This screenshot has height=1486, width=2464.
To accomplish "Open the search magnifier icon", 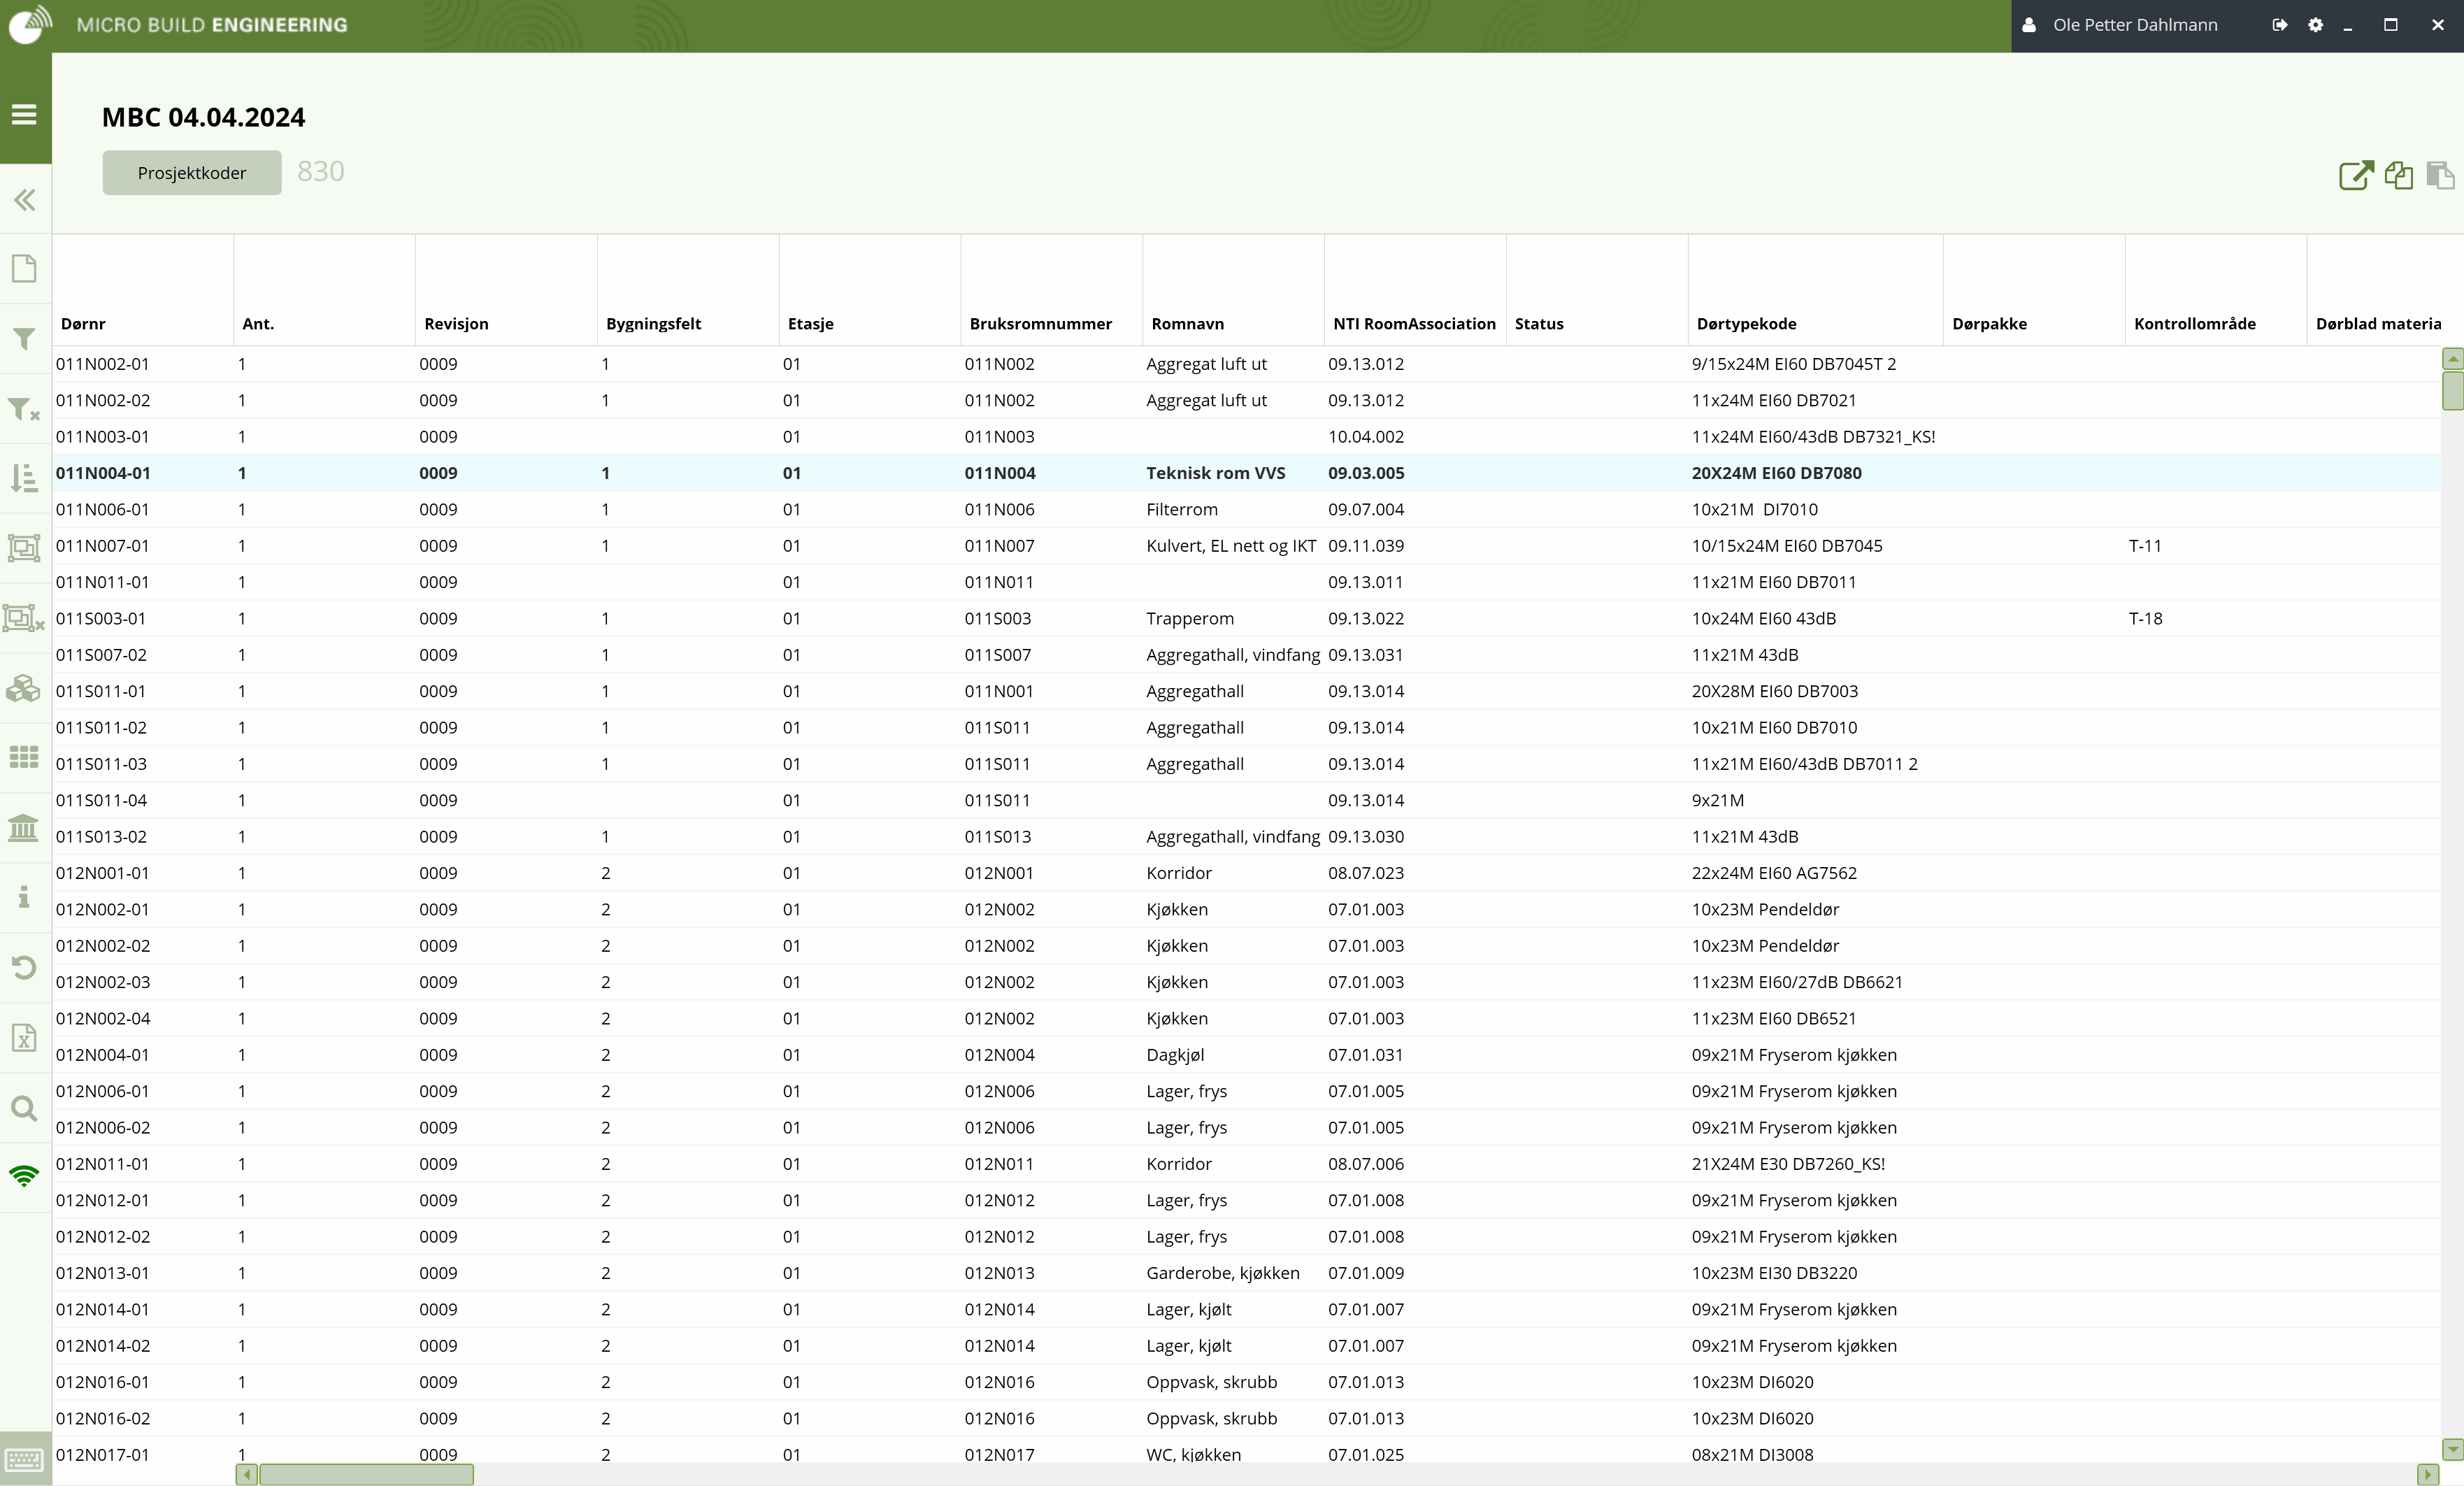I will [24, 1108].
